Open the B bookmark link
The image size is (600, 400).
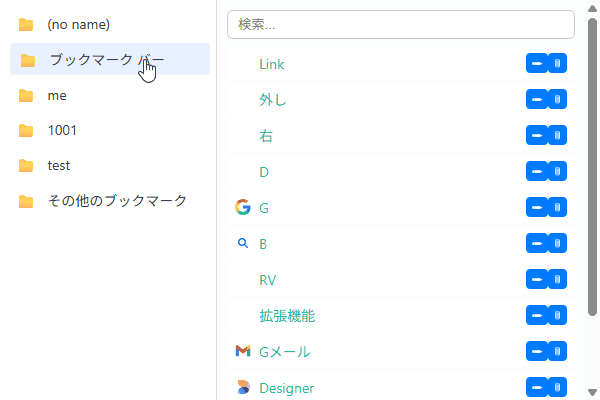coord(263,244)
